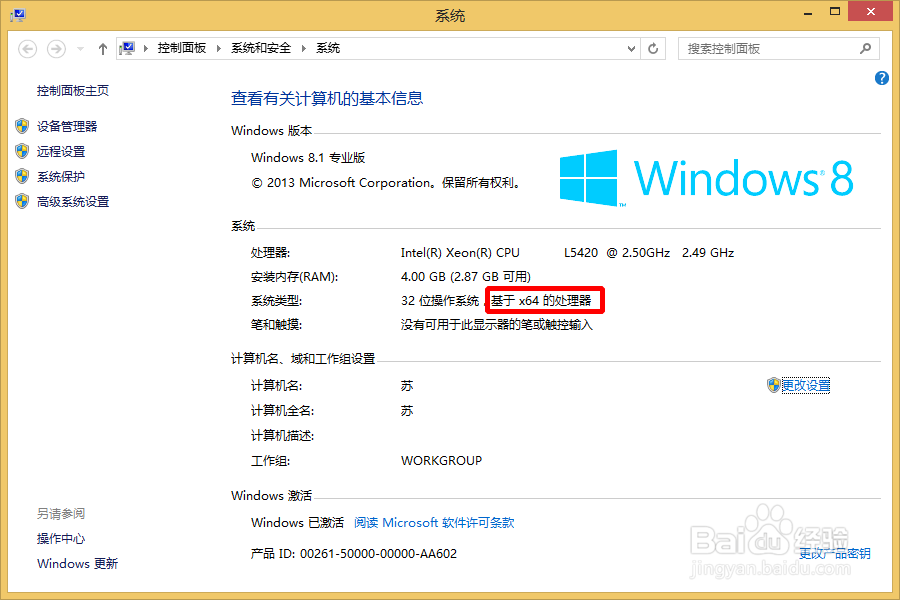Image resolution: width=900 pixels, height=600 pixels.
Task: Select 控制面板 in the address breadcrumb
Action: tap(182, 48)
